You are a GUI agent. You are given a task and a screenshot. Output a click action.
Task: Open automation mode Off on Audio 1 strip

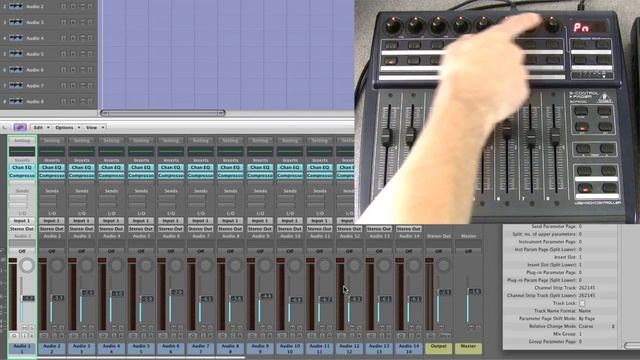coord(22,251)
